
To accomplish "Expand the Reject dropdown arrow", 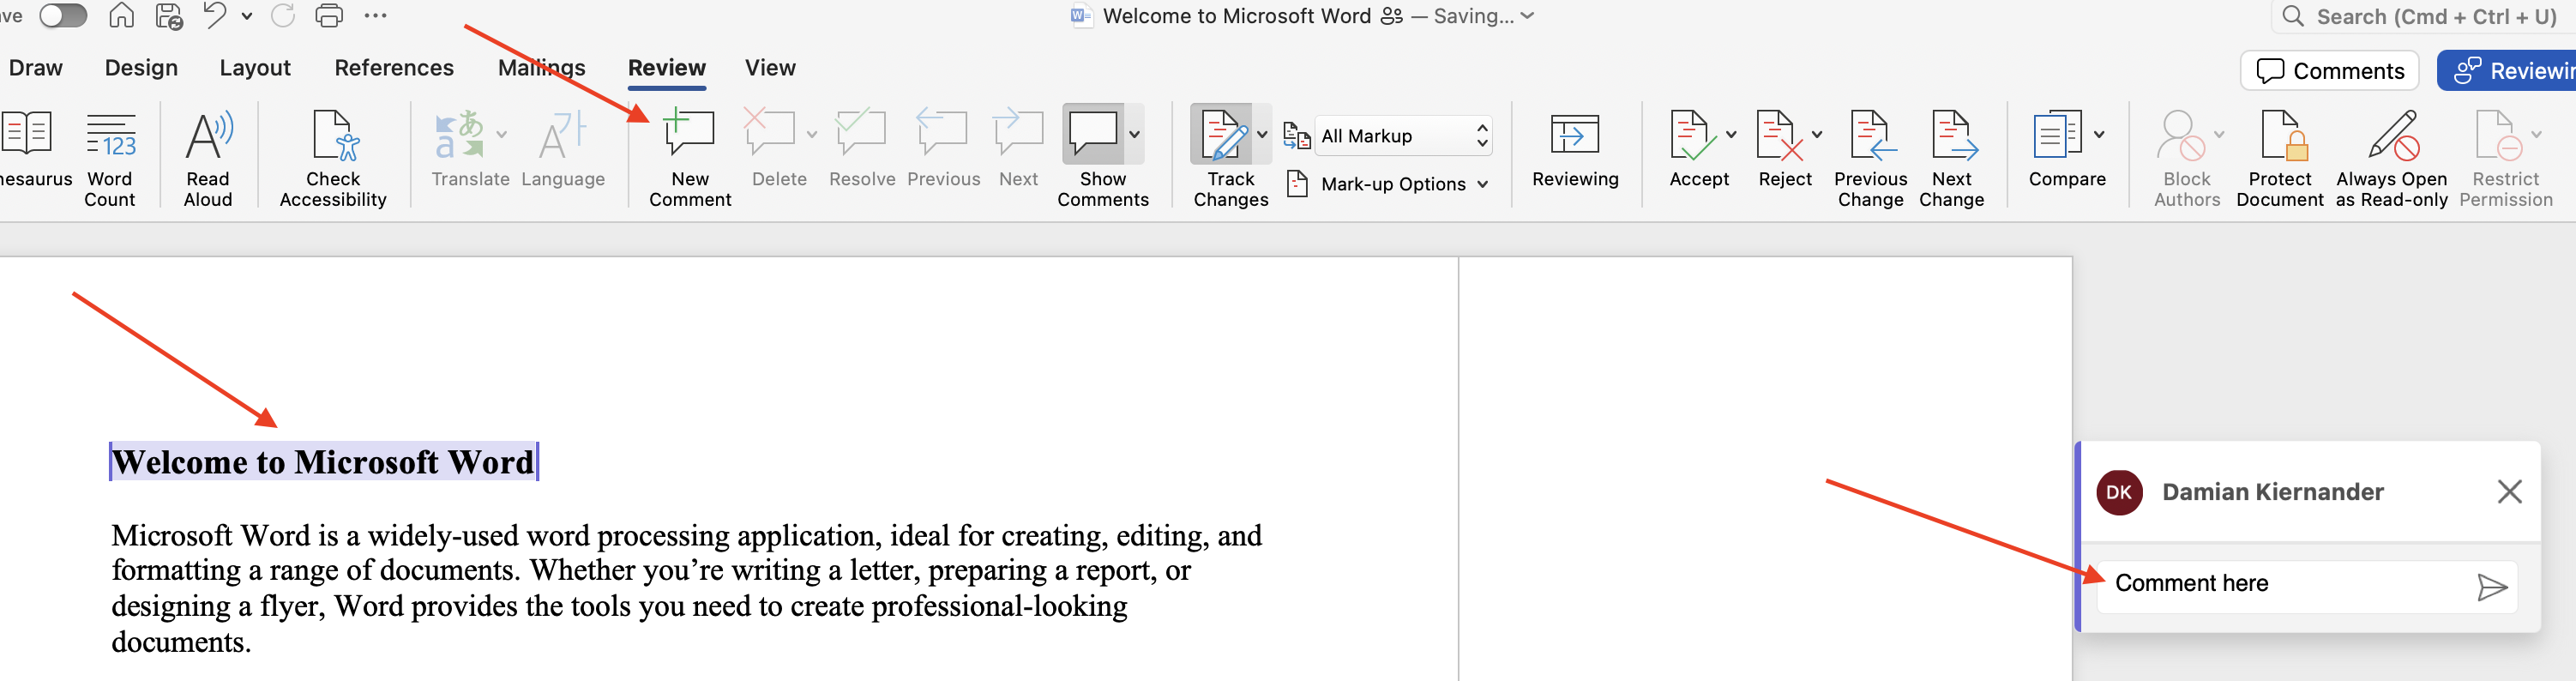I will (x=1817, y=135).
